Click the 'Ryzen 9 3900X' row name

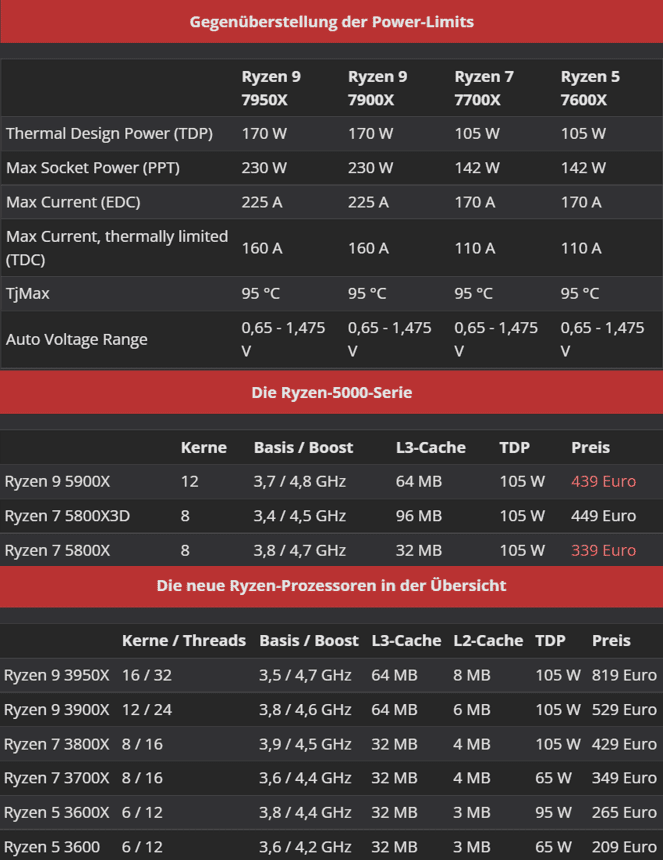click(56, 710)
